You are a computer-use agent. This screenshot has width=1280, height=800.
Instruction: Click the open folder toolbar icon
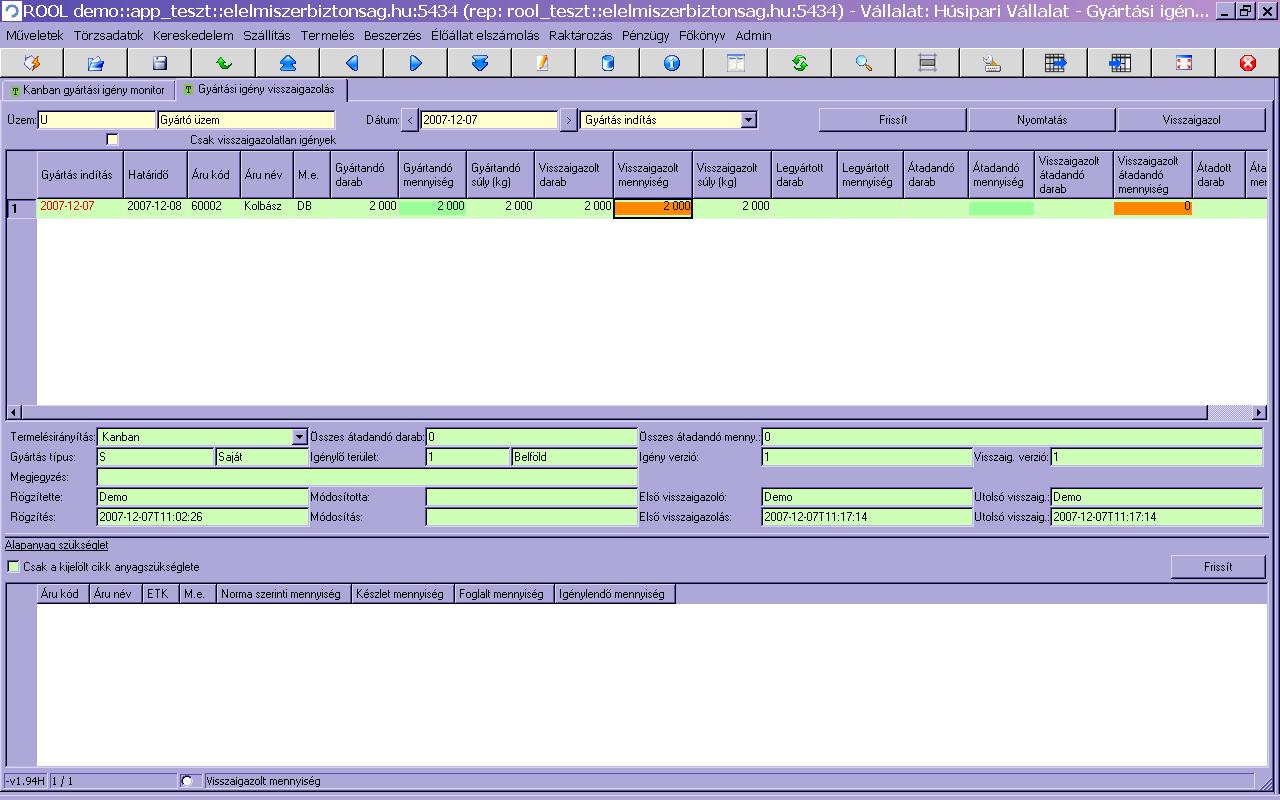tap(95, 63)
